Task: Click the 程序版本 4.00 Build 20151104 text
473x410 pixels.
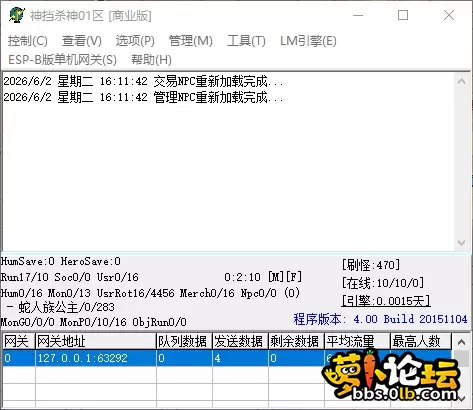Action: (x=380, y=319)
